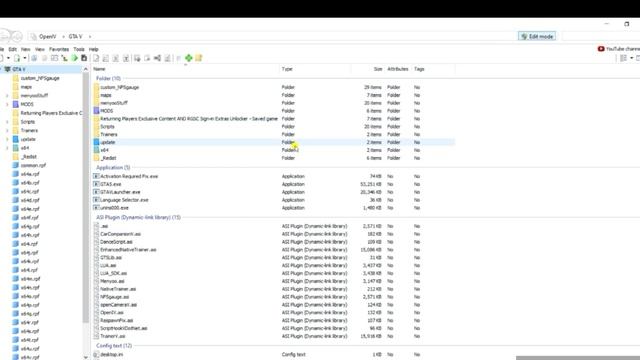This screenshot has height=360, width=640.
Task: Click the view layout icon at toolbar right
Action: pyautogui.click(x=623, y=58)
